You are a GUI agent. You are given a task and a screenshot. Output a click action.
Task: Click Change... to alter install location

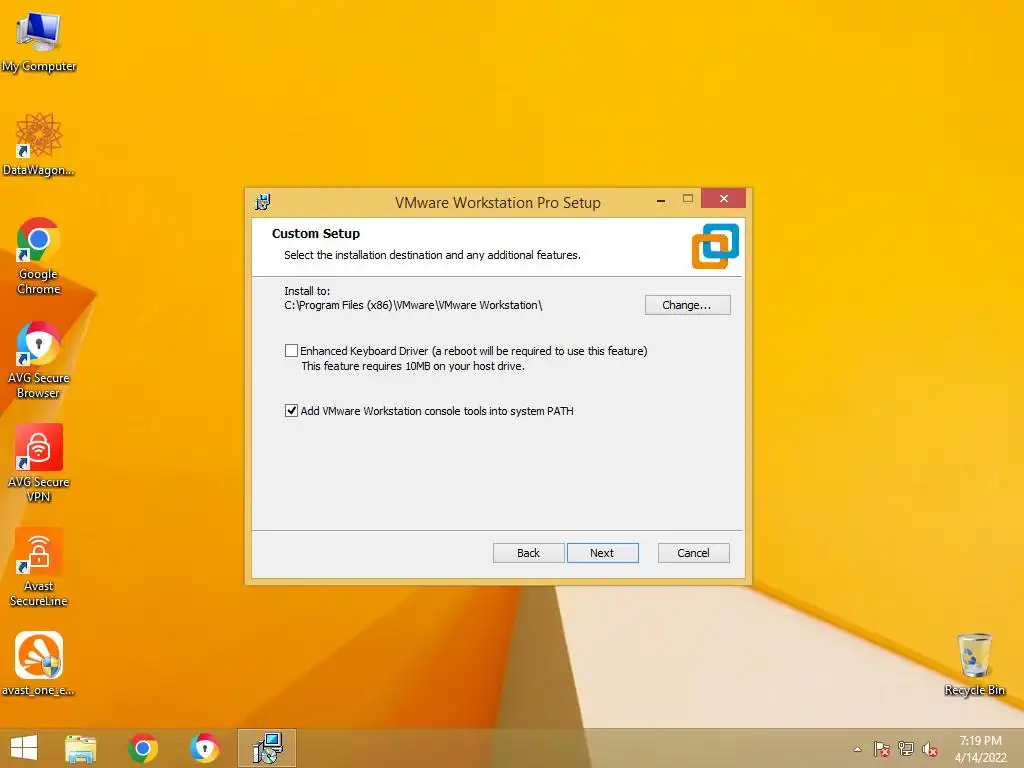687,305
